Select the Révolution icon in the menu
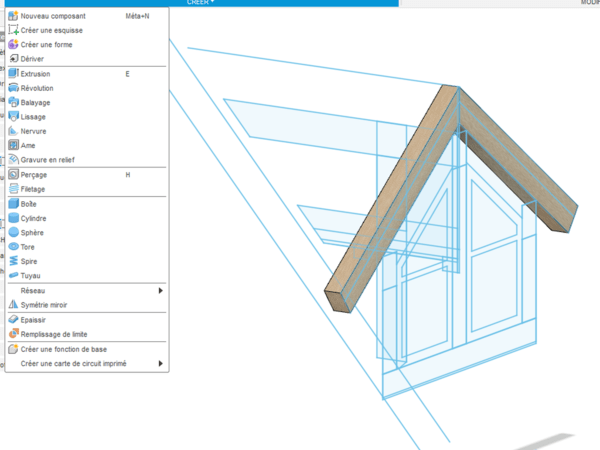Viewport: 600px width, 450px height. [13, 88]
